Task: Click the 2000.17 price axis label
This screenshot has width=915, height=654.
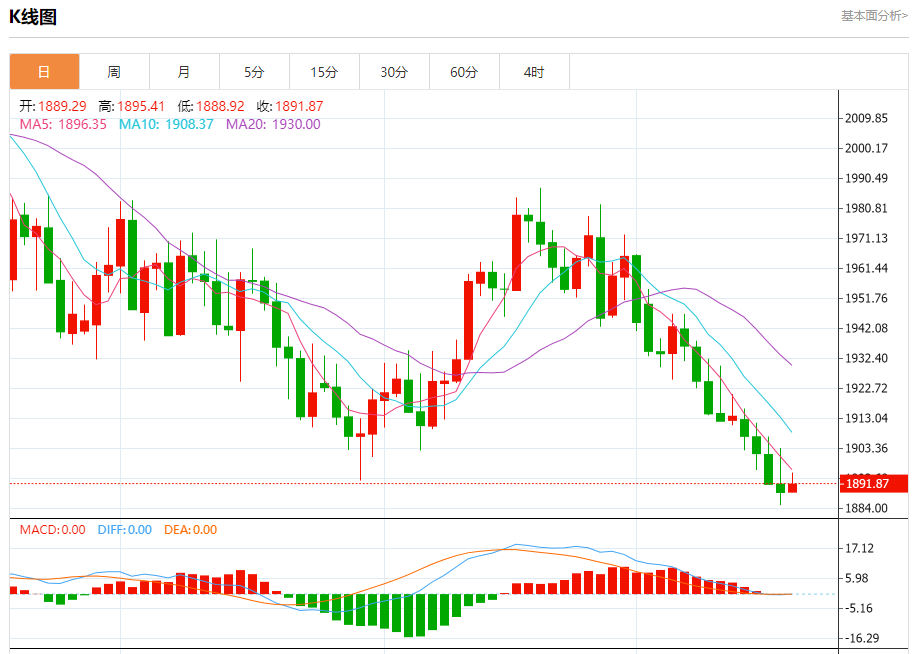Action: [867, 148]
